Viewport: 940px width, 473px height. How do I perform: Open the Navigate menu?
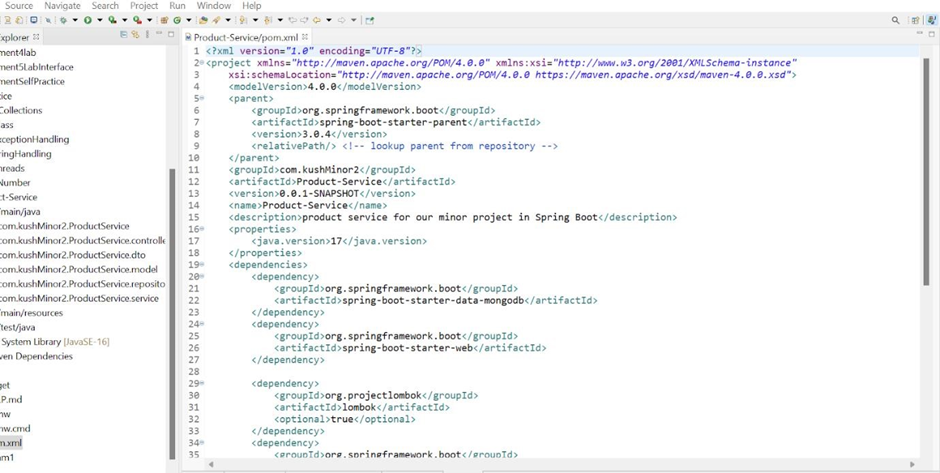62,6
